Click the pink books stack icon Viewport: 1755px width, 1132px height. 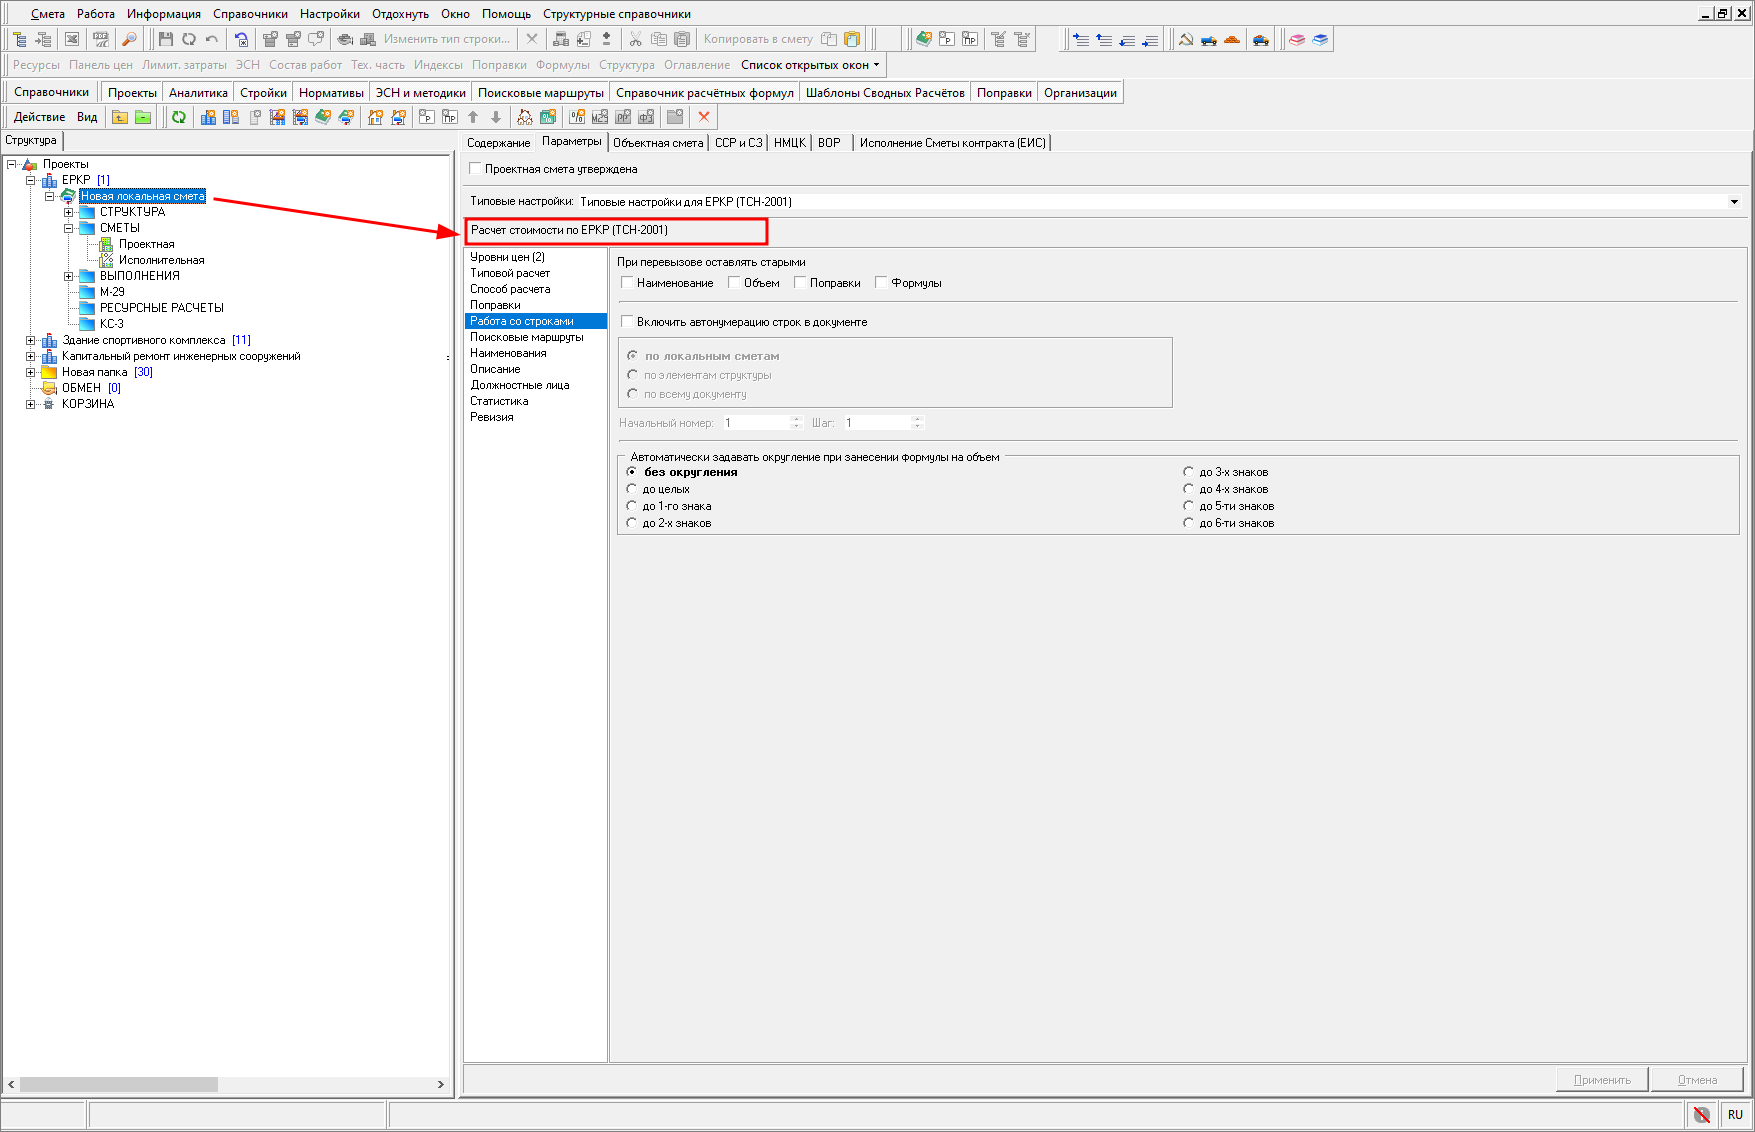pyautogui.click(x=1297, y=39)
